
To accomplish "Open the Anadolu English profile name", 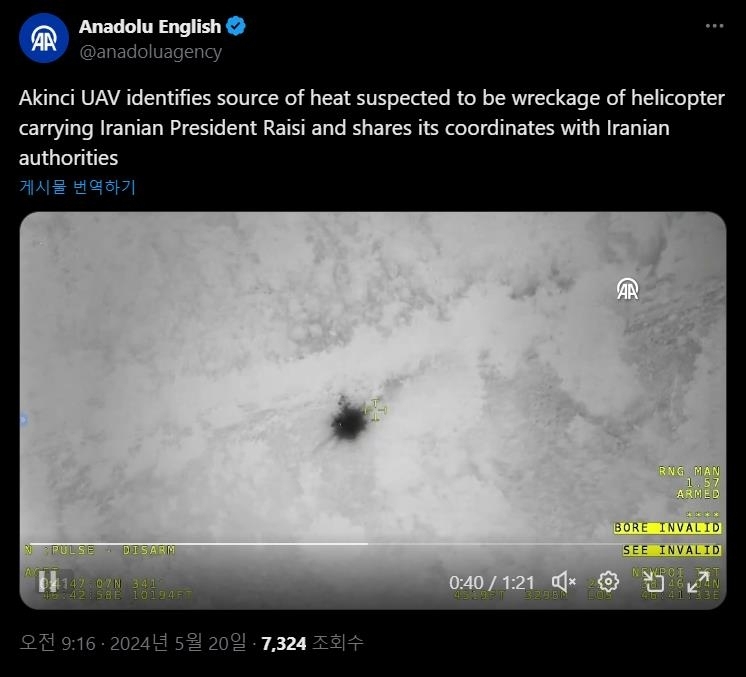I will (150, 26).
